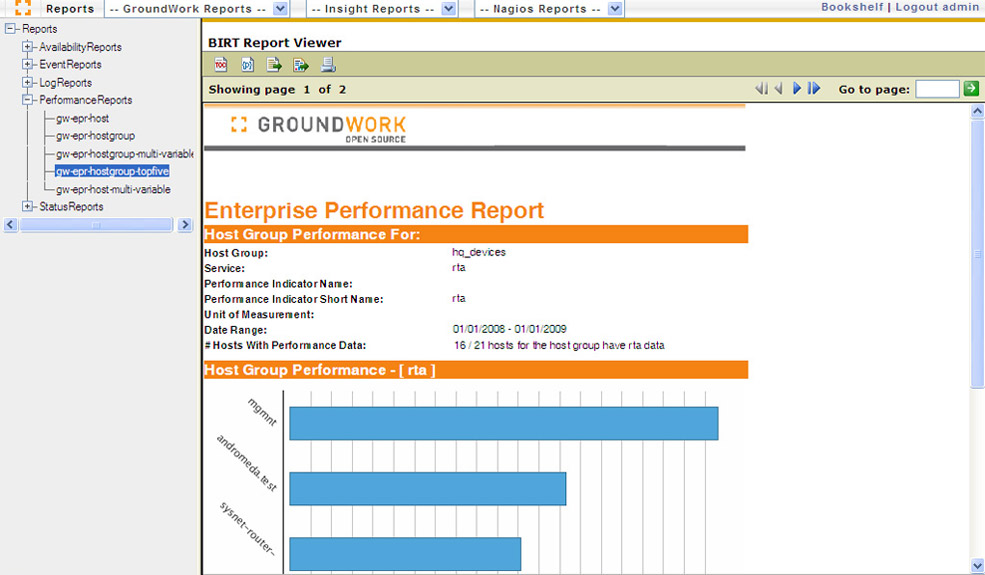This screenshot has height=575, width=985.
Task: Click tree panel scroll right arrow
Action: tap(185, 224)
